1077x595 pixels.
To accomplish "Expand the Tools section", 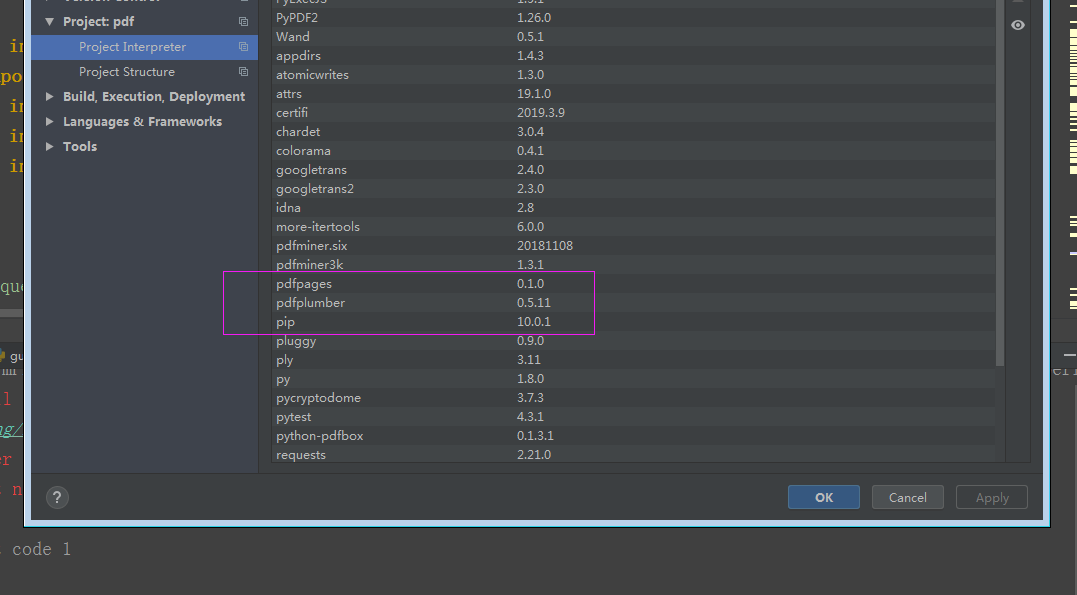I will [x=49, y=146].
